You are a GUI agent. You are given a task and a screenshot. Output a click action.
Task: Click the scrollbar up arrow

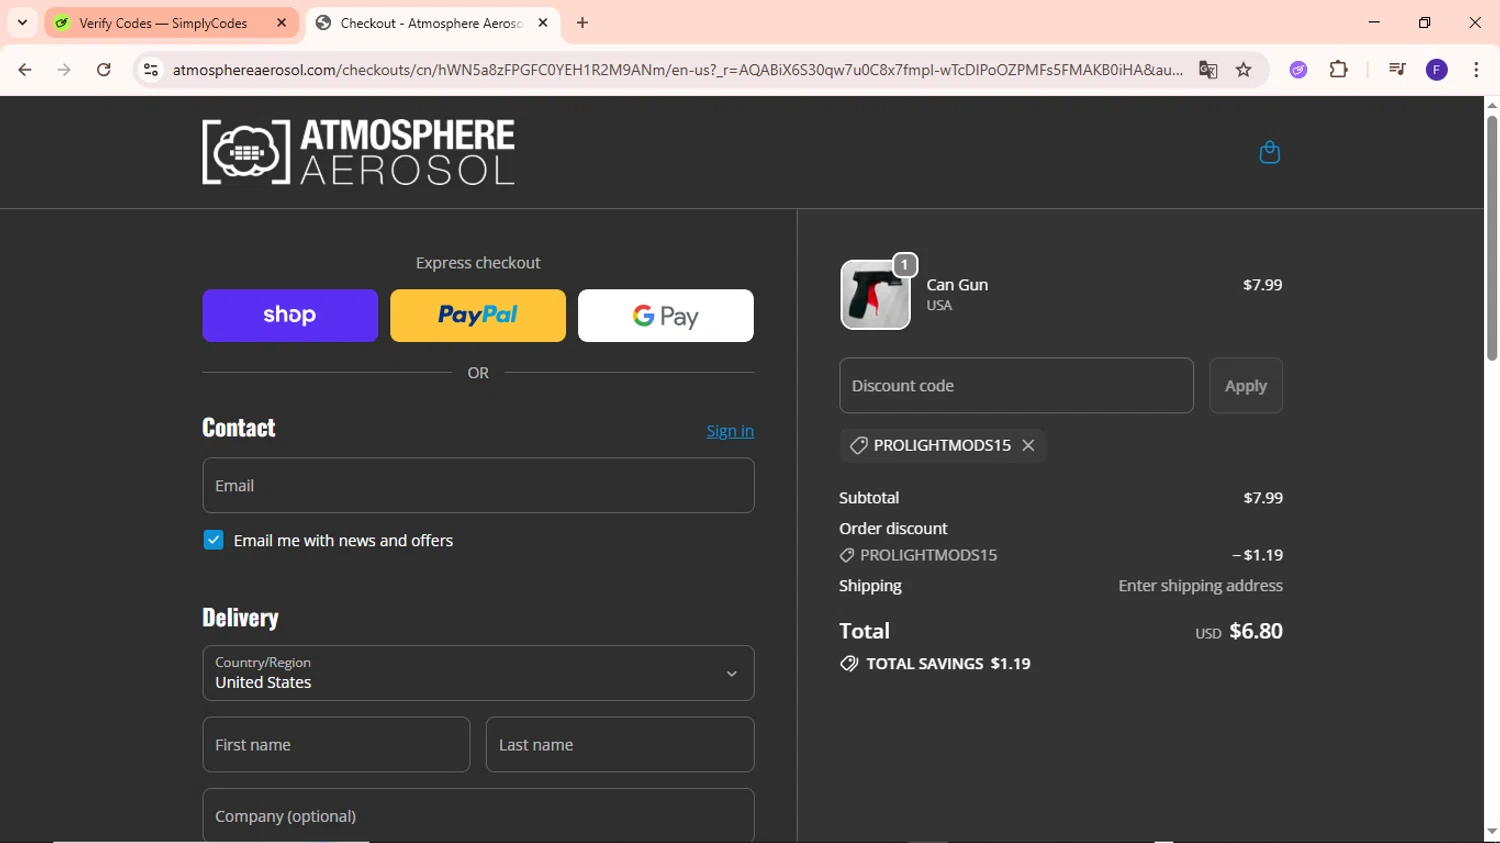(x=1491, y=104)
